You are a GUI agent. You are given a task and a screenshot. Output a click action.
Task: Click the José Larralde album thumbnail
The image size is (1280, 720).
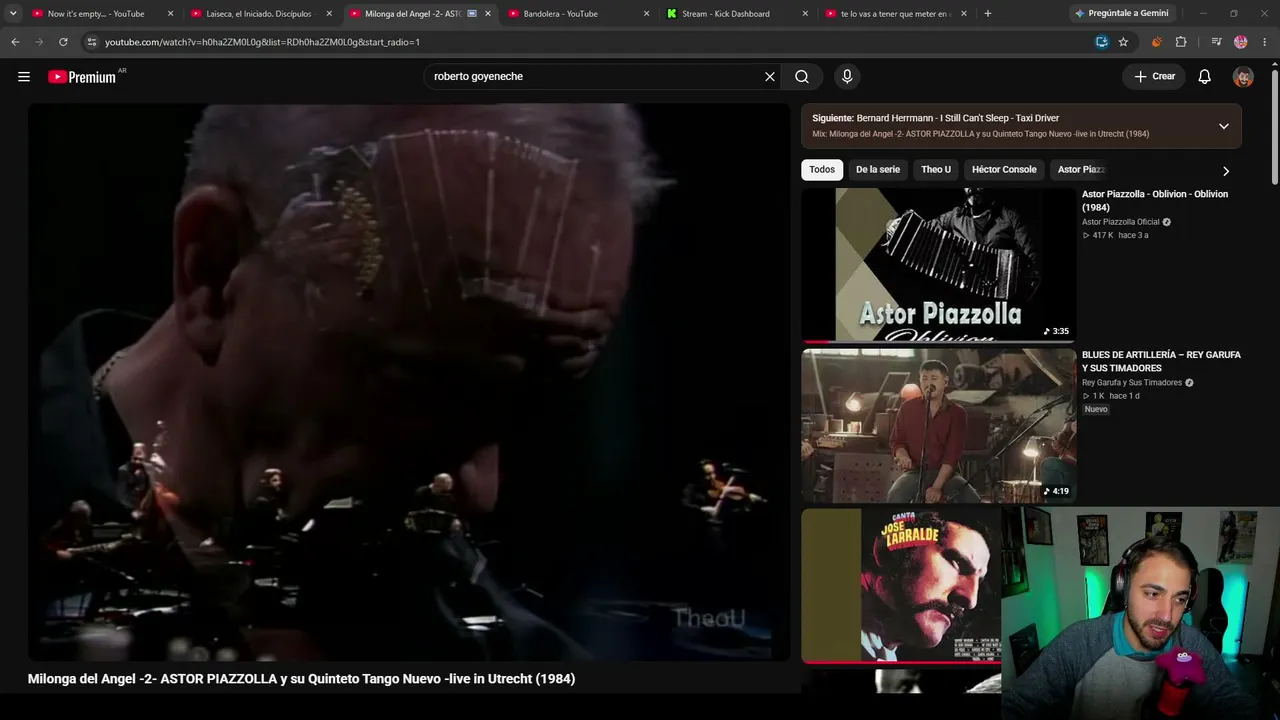[x=901, y=586]
